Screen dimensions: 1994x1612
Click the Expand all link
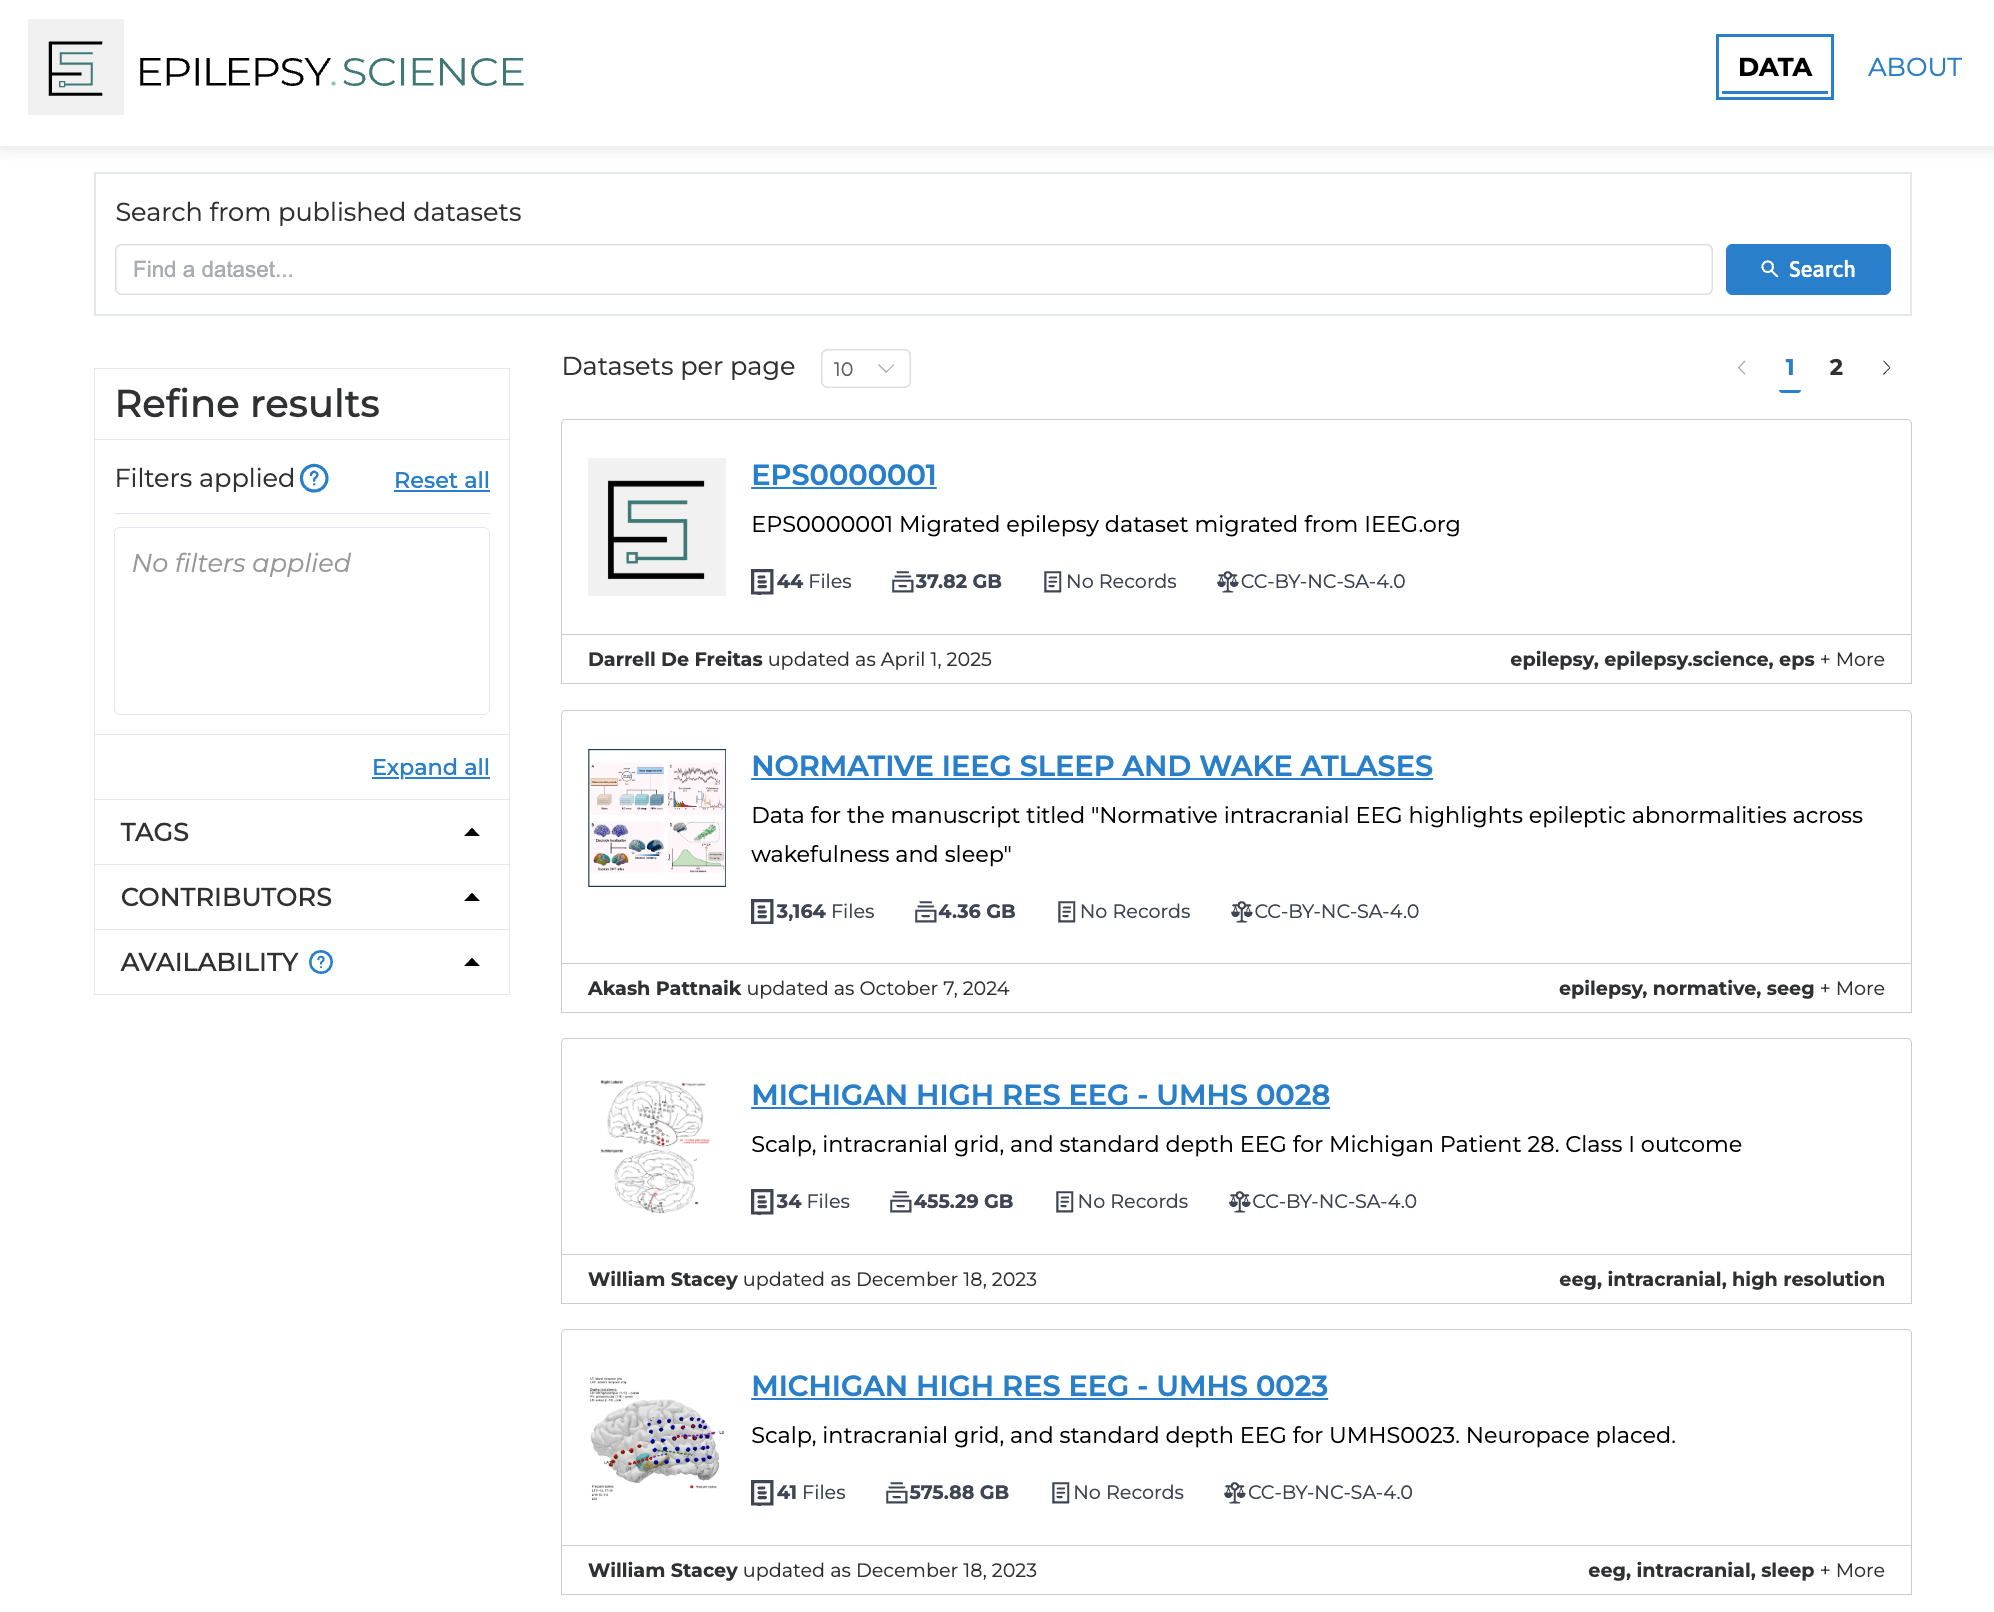click(x=430, y=767)
